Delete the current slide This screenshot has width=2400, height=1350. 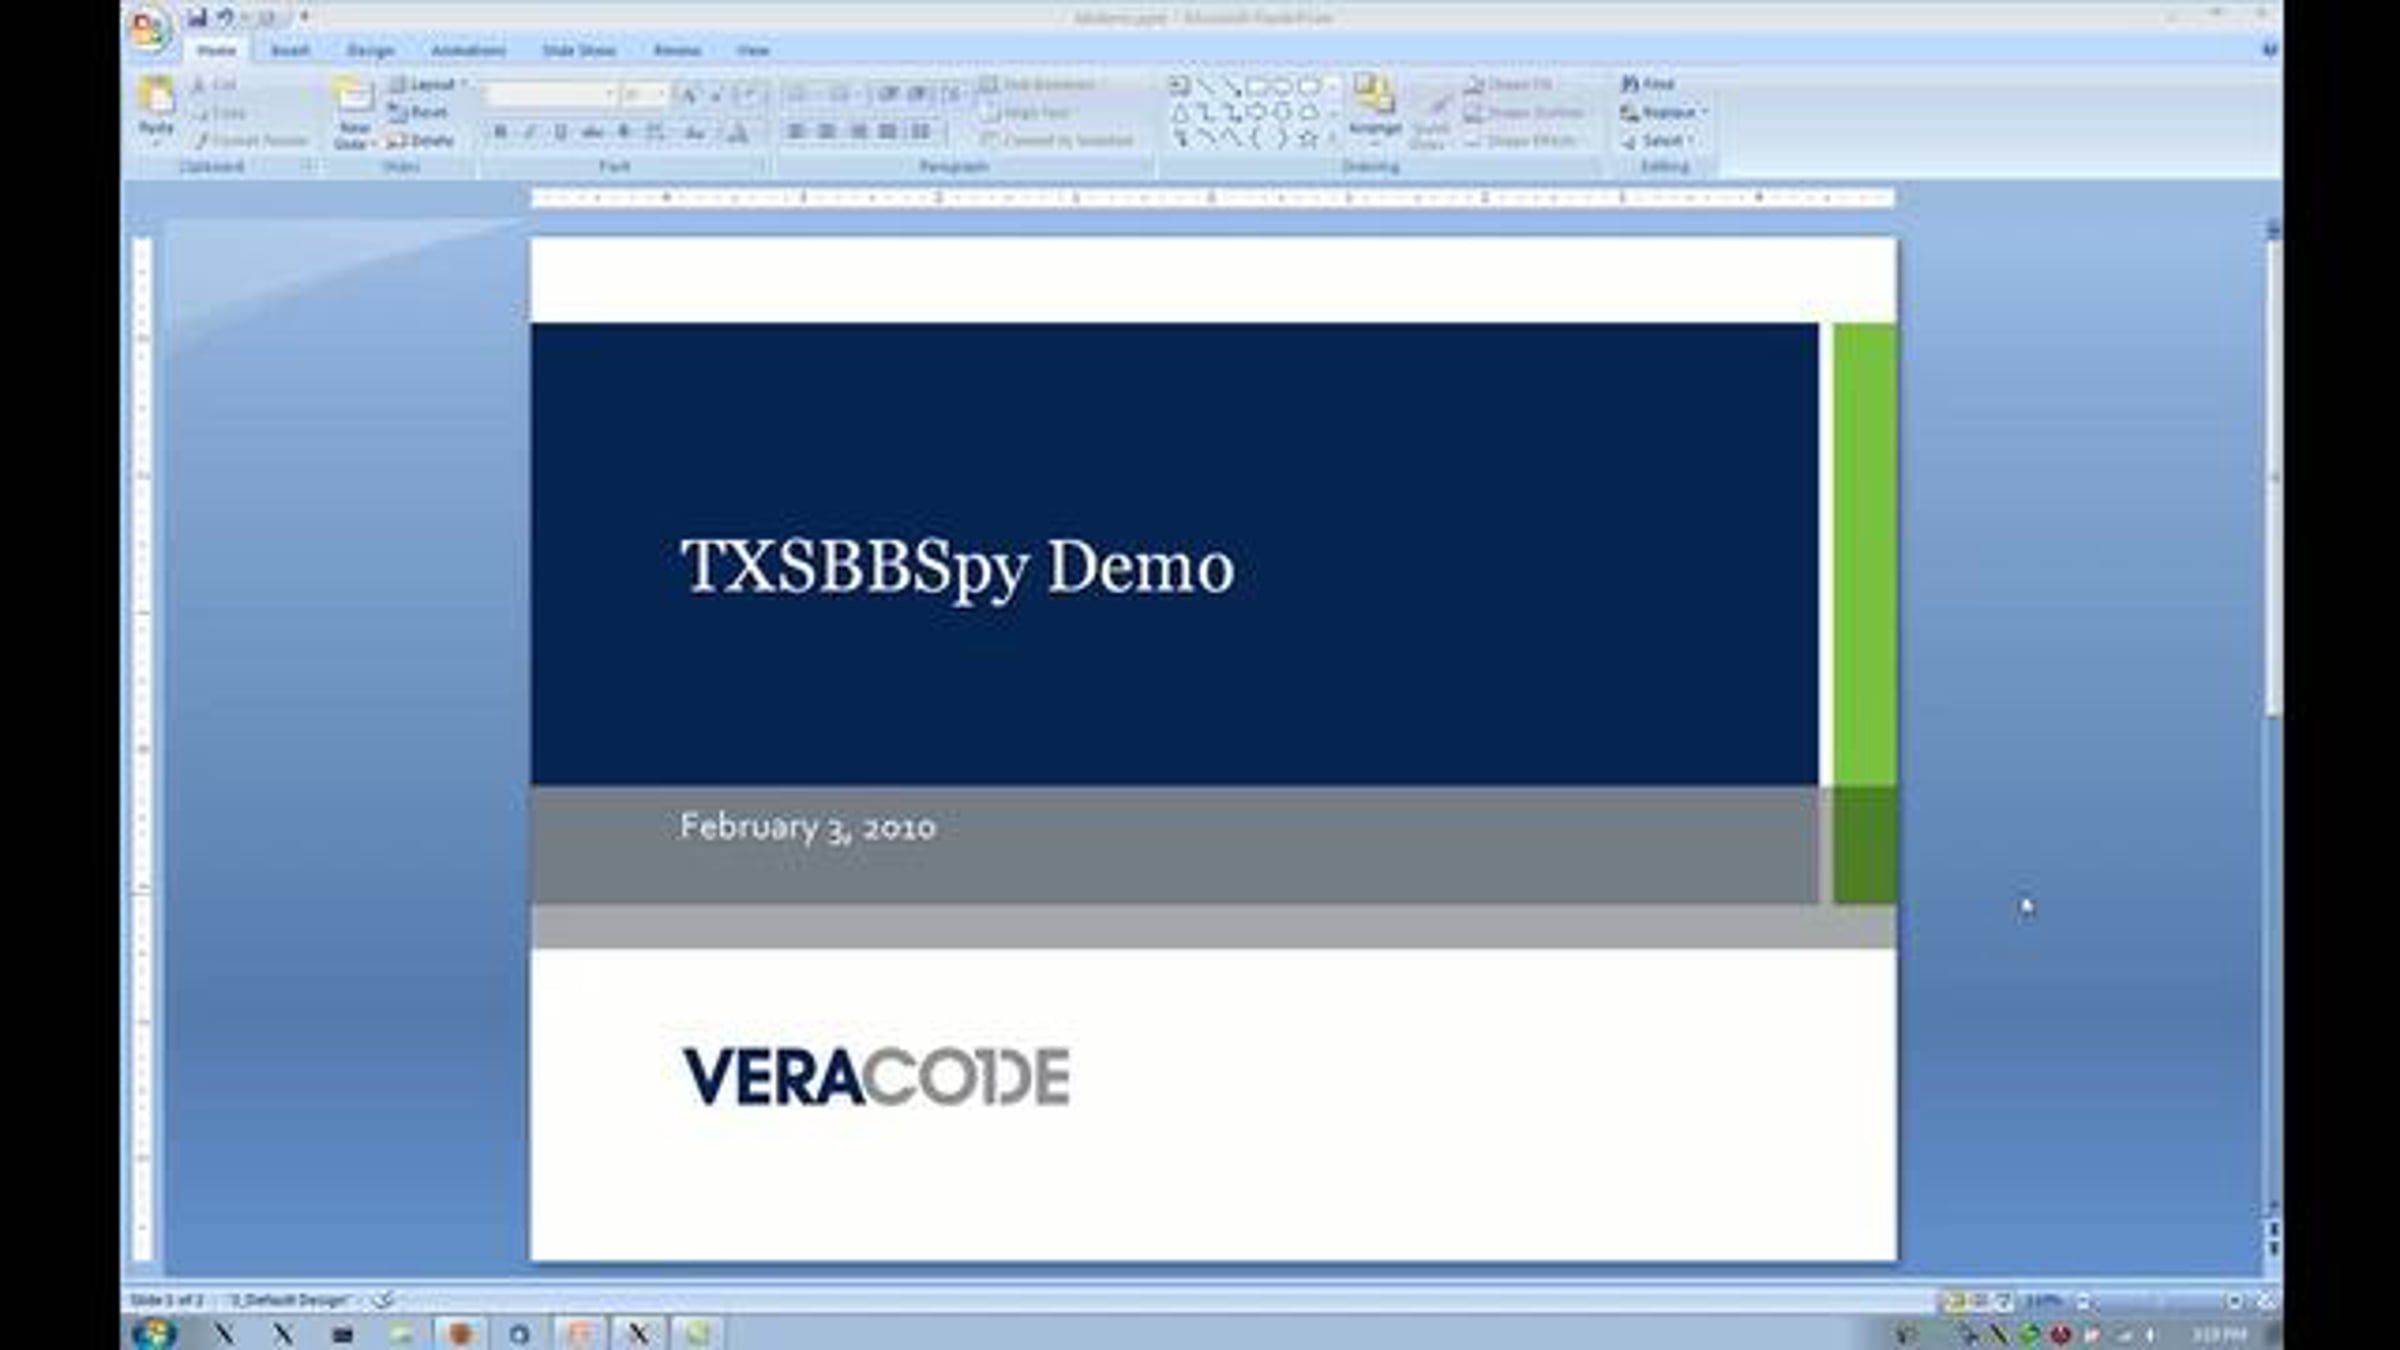[x=421, y=141]
